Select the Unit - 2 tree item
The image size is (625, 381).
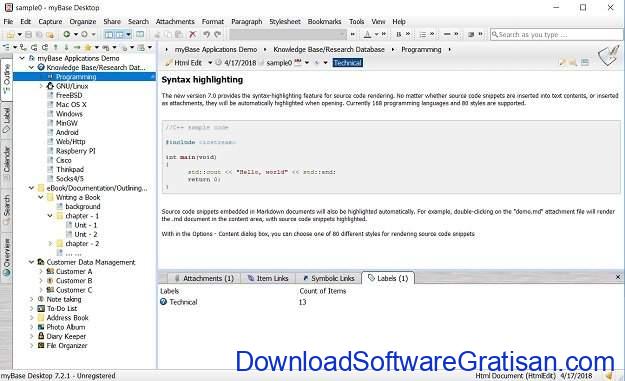point(86,234)
